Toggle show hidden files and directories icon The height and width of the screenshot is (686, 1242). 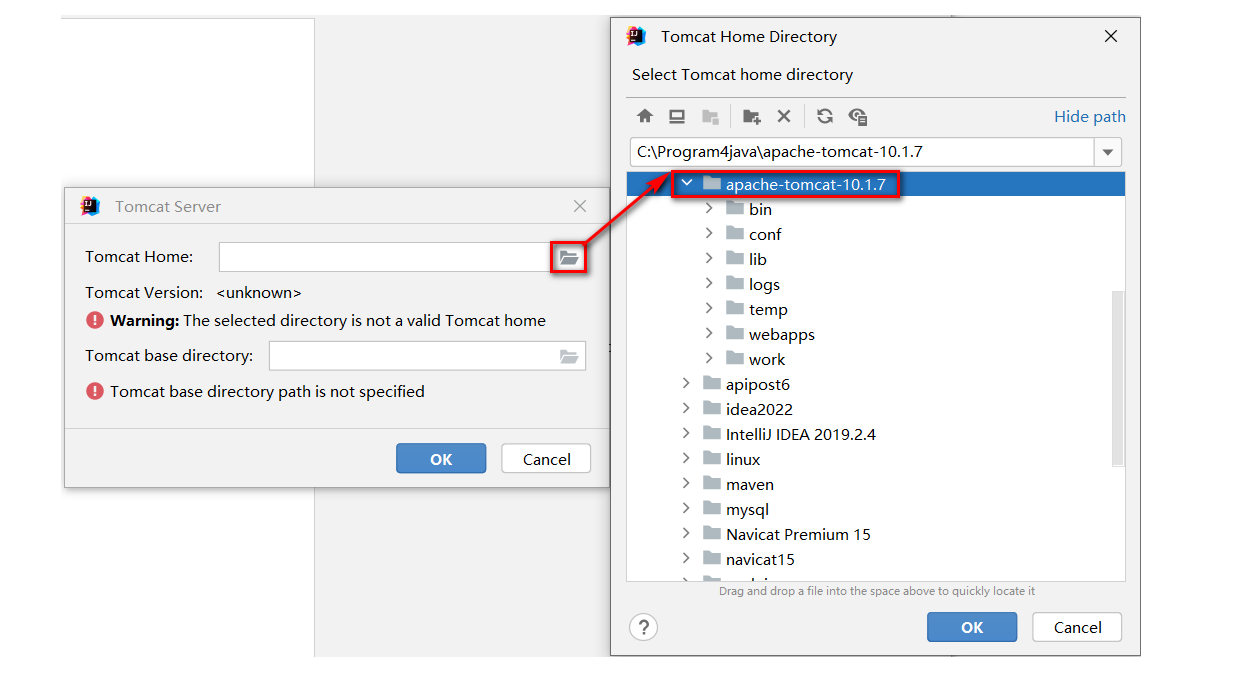(x=857, y=116)
